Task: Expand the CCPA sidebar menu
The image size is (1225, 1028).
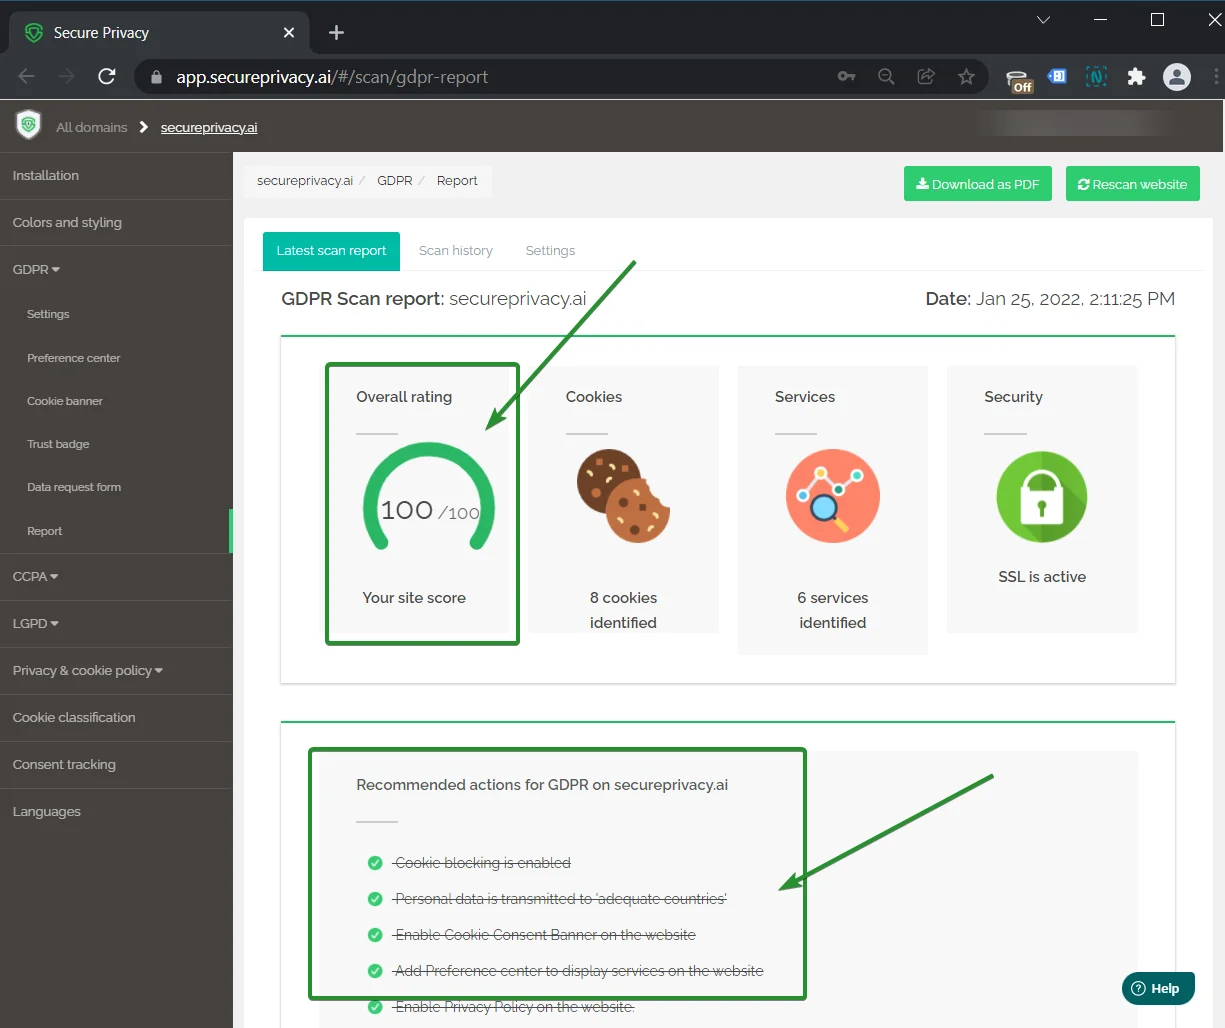Action: [x=34, y=576]
